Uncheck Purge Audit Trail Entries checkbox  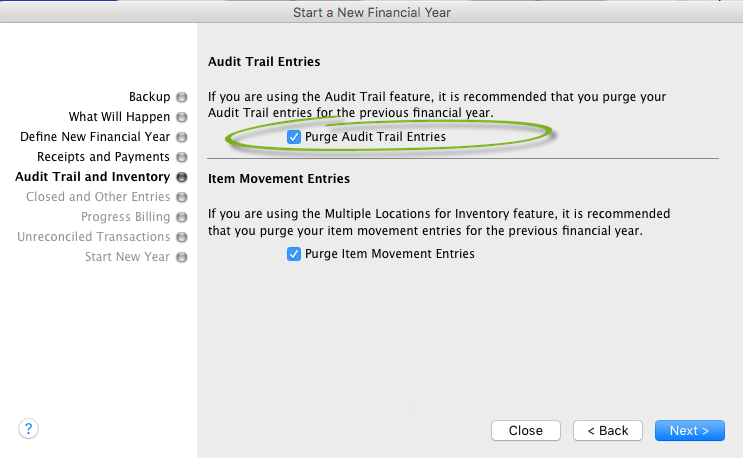294,137
